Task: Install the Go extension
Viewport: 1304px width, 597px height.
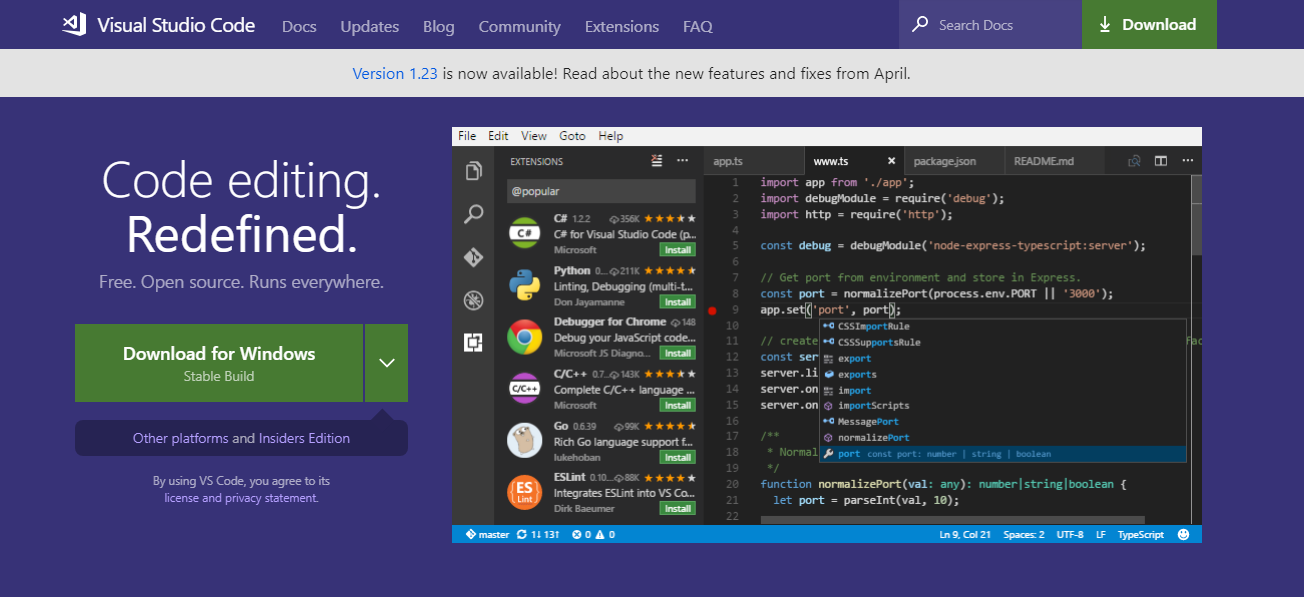Action: [678, 457]
